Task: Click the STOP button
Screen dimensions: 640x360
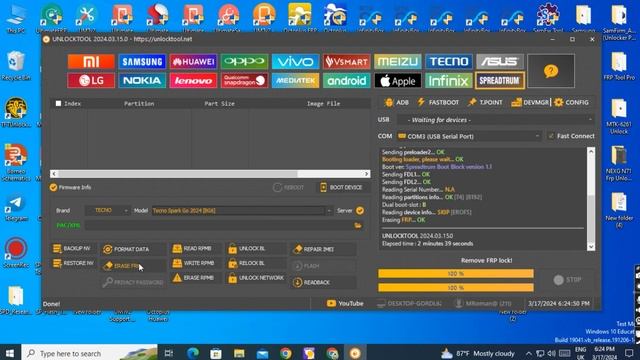Action: [568, 280]
